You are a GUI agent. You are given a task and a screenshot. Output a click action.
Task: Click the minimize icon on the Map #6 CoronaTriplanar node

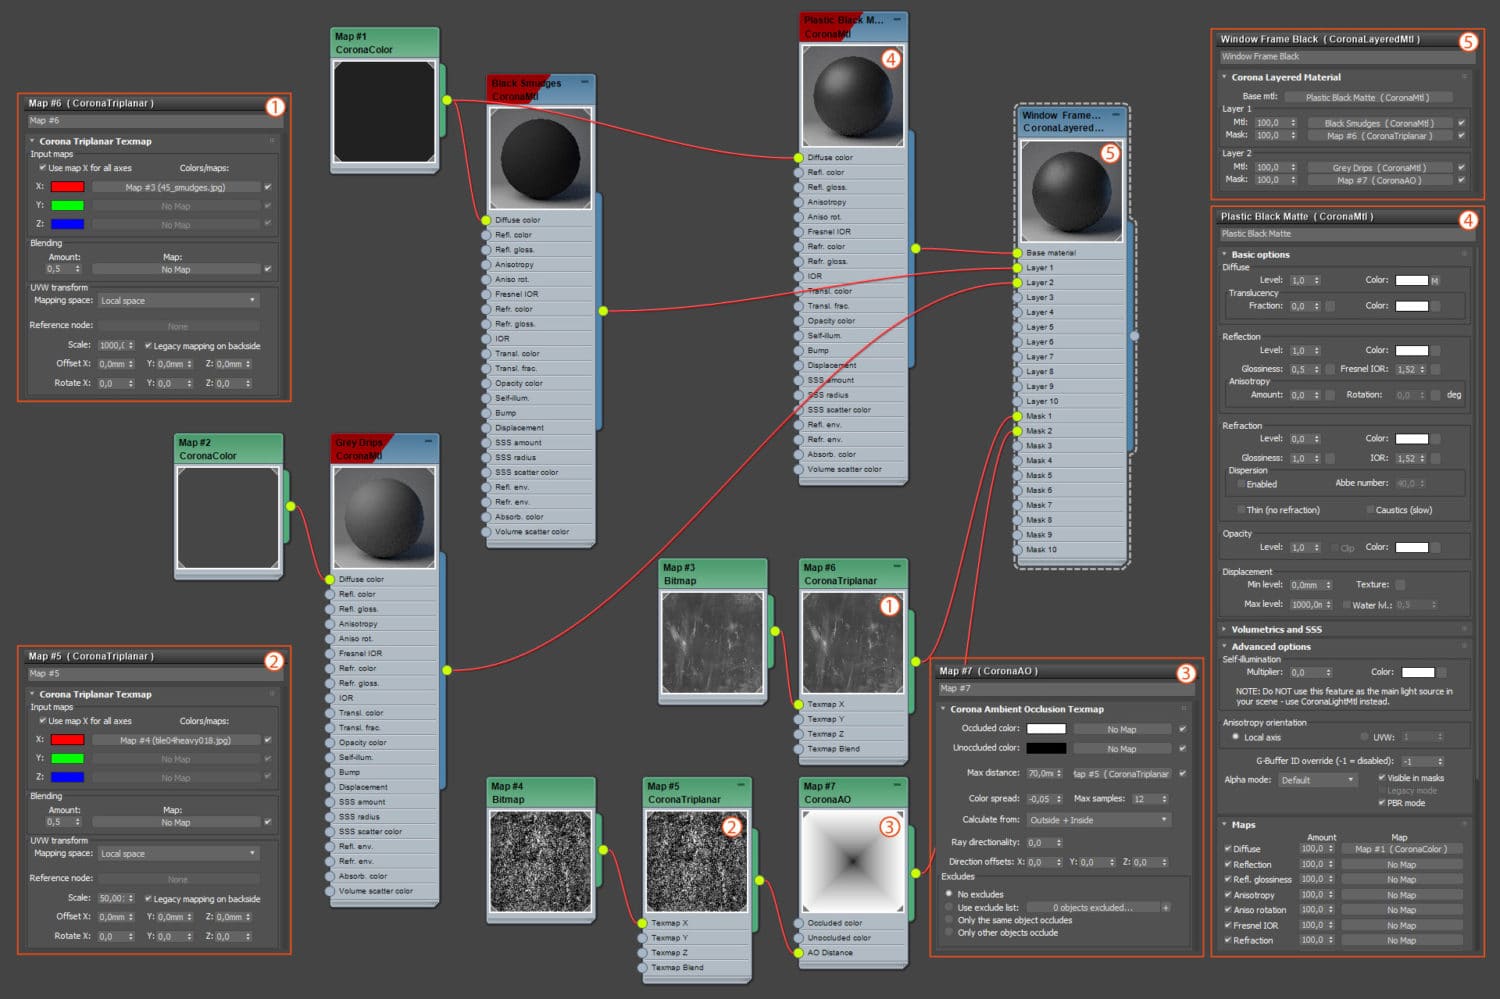click(x=897, y=563)
